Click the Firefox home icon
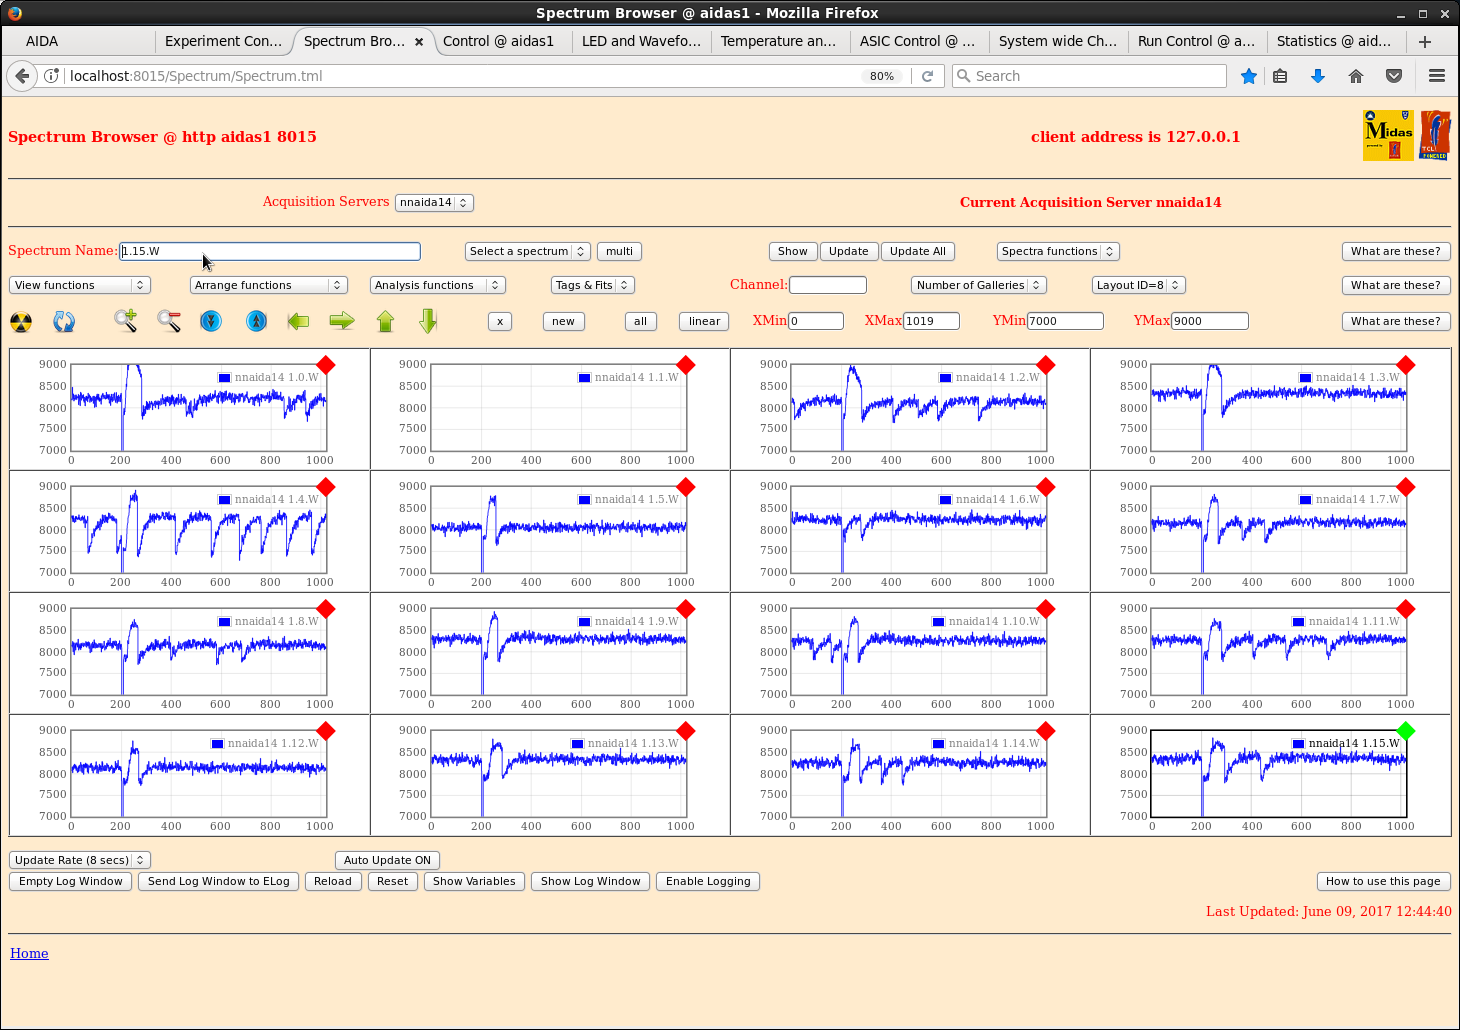The image size is (1460, 1030). pos(1356,76)
